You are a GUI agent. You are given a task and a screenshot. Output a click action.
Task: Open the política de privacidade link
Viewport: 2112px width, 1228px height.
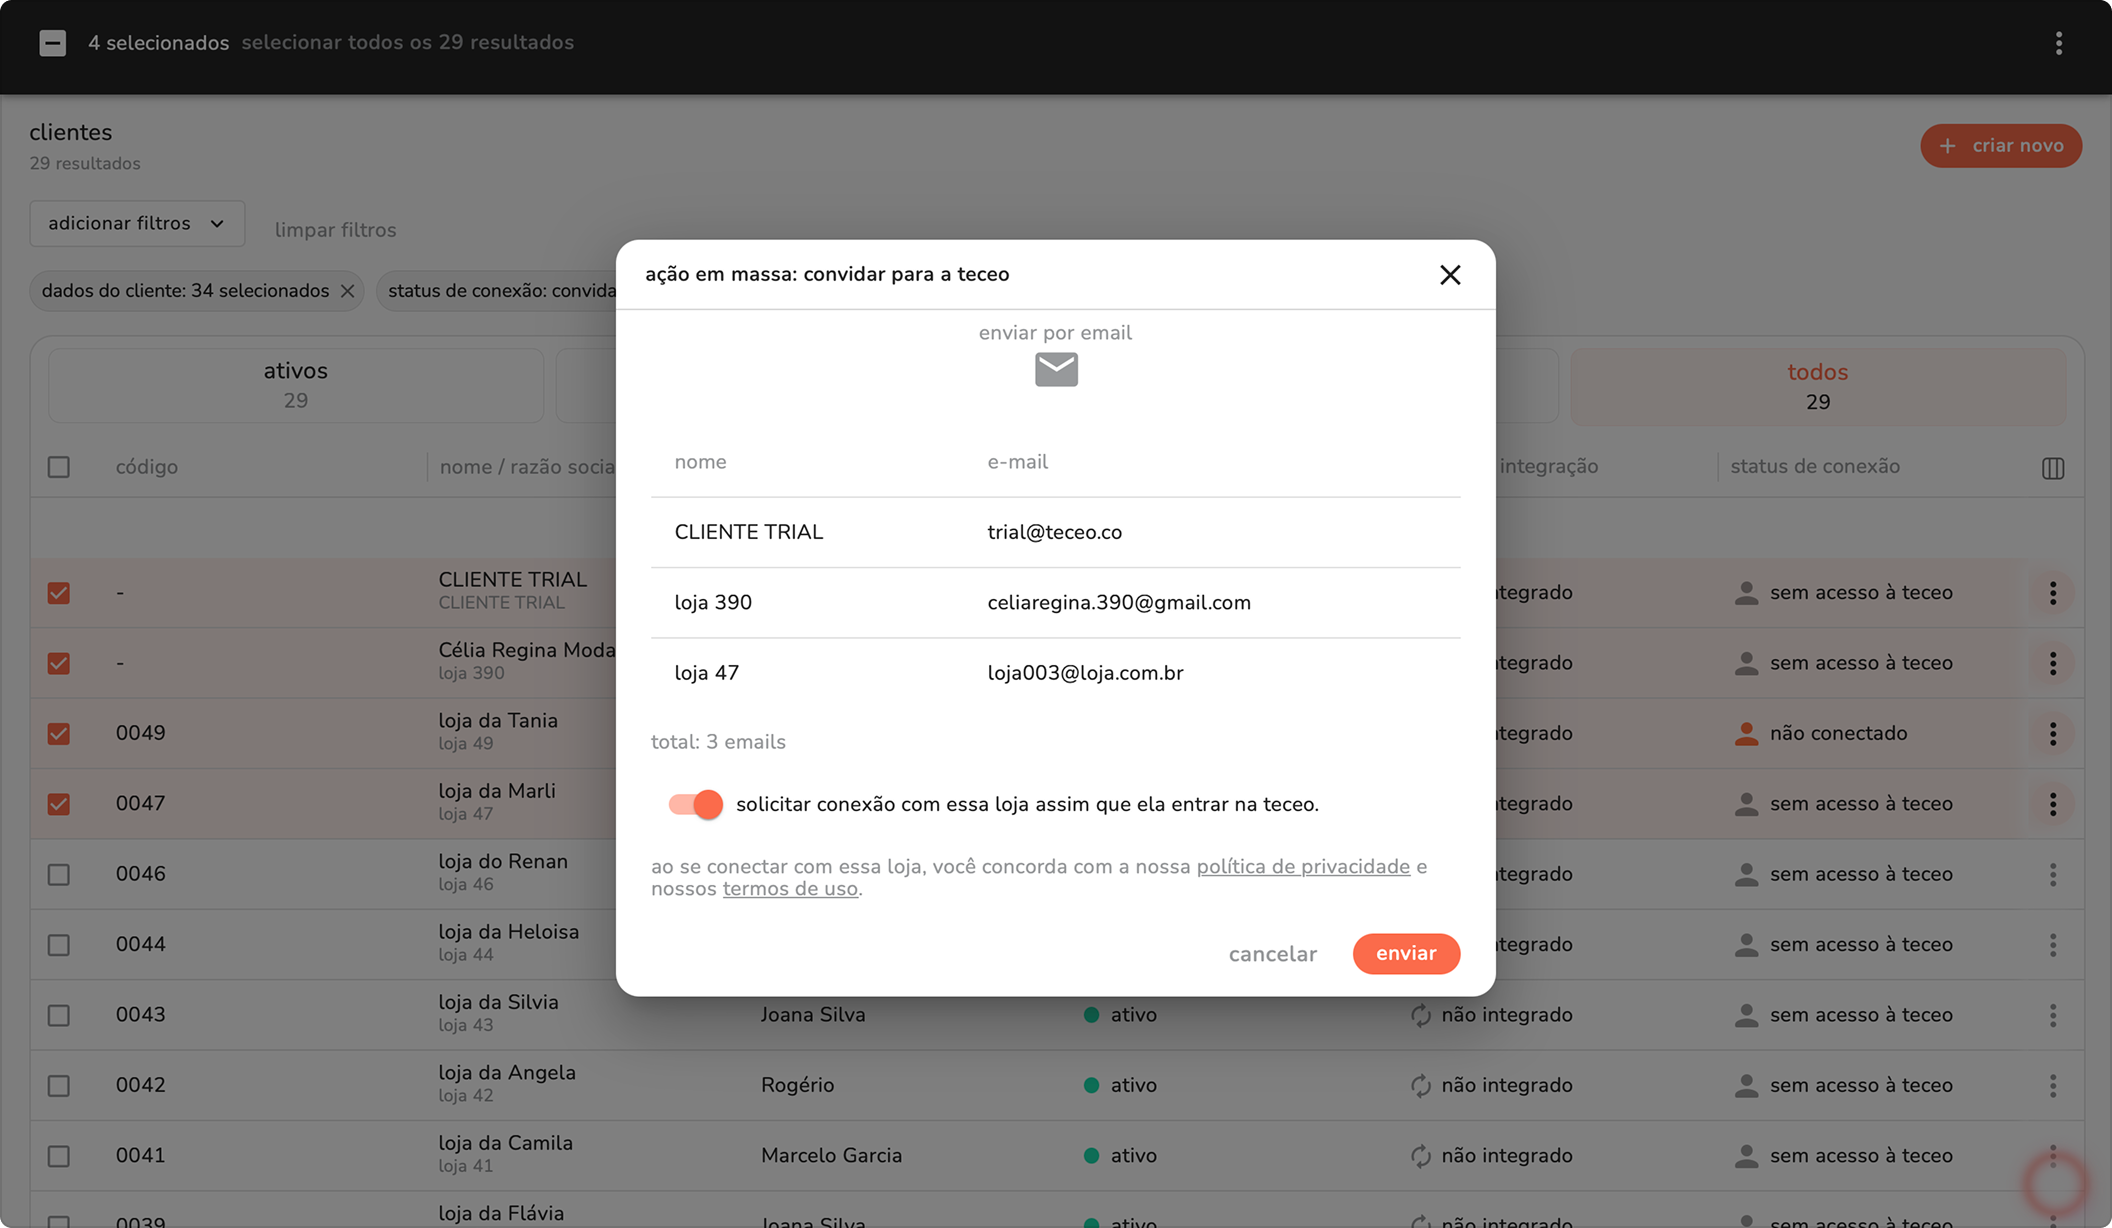pos(1303,867)
